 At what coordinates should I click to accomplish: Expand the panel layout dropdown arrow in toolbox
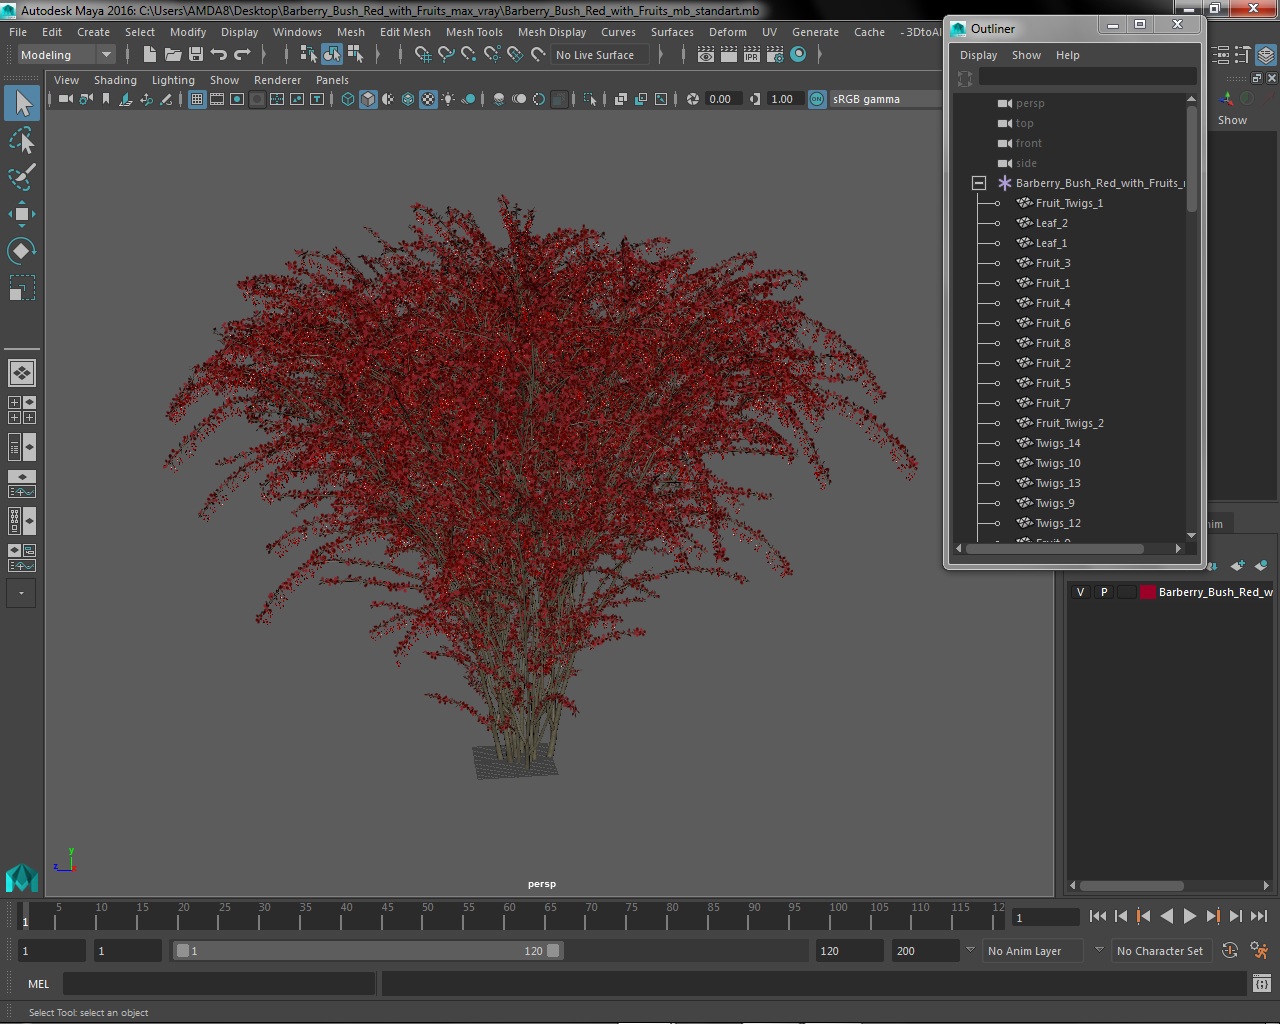pos(21,593)
